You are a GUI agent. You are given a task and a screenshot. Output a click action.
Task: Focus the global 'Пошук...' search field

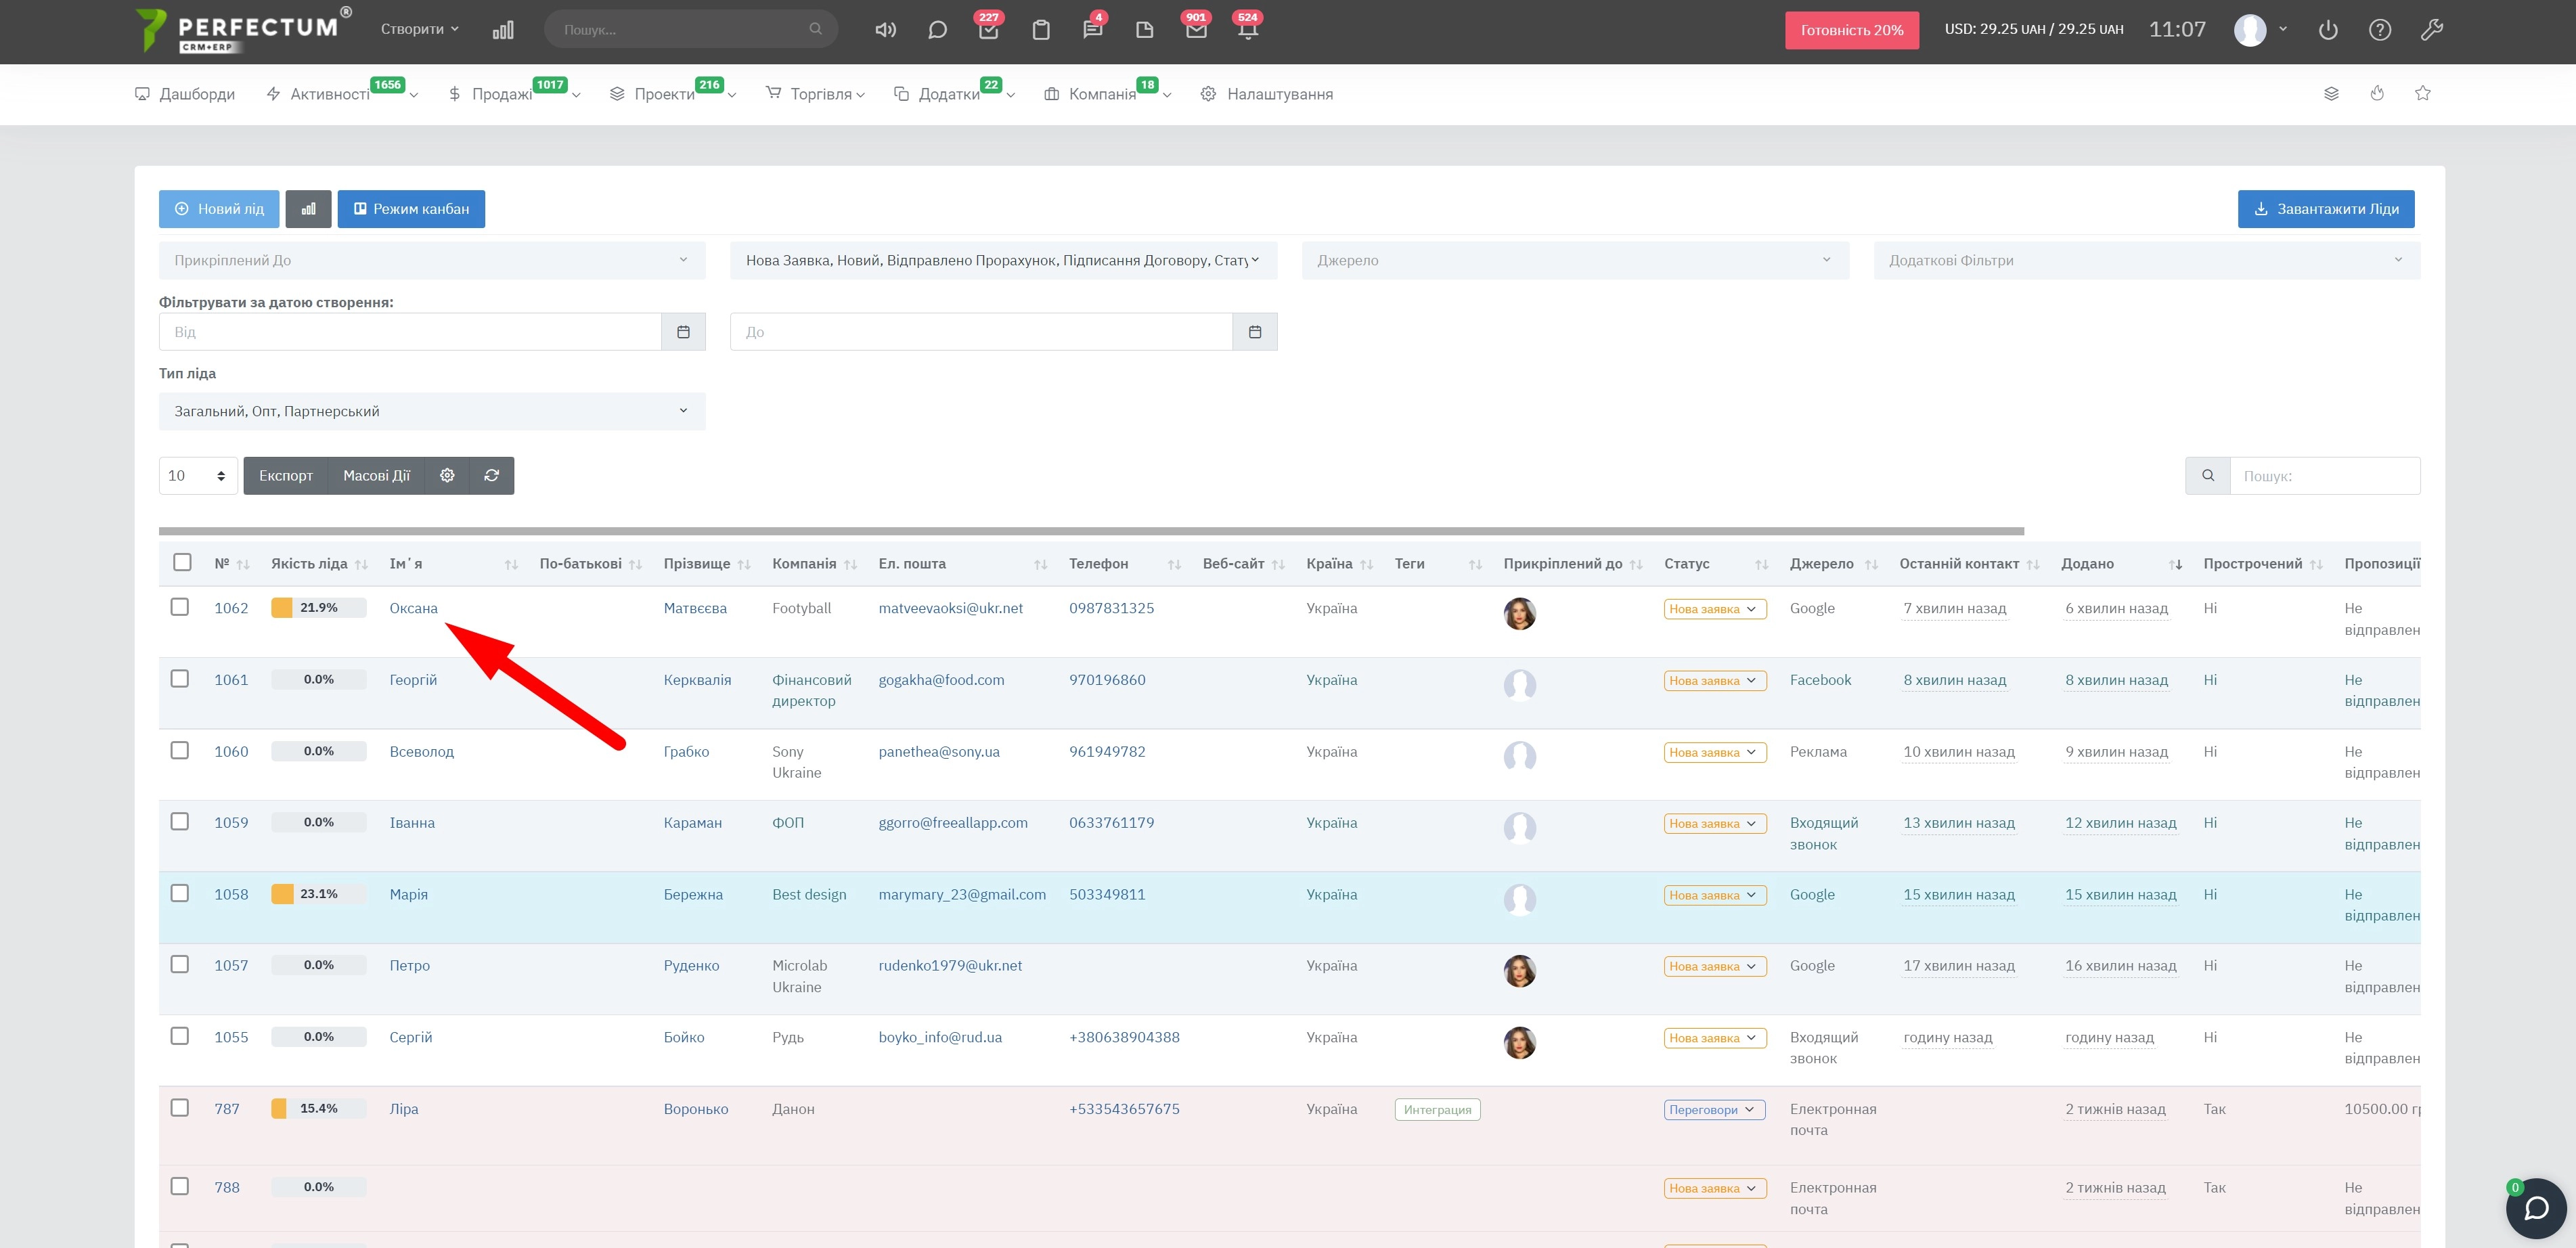point(691,29)
